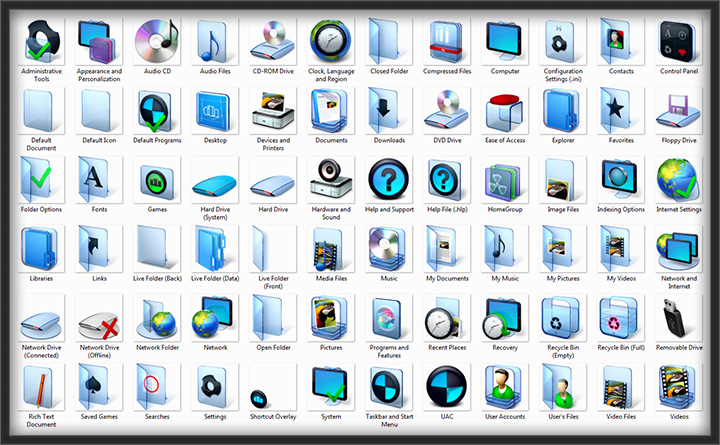Select the My Pictures icon
The image size is (720, 445).
[x=562, y=249]
